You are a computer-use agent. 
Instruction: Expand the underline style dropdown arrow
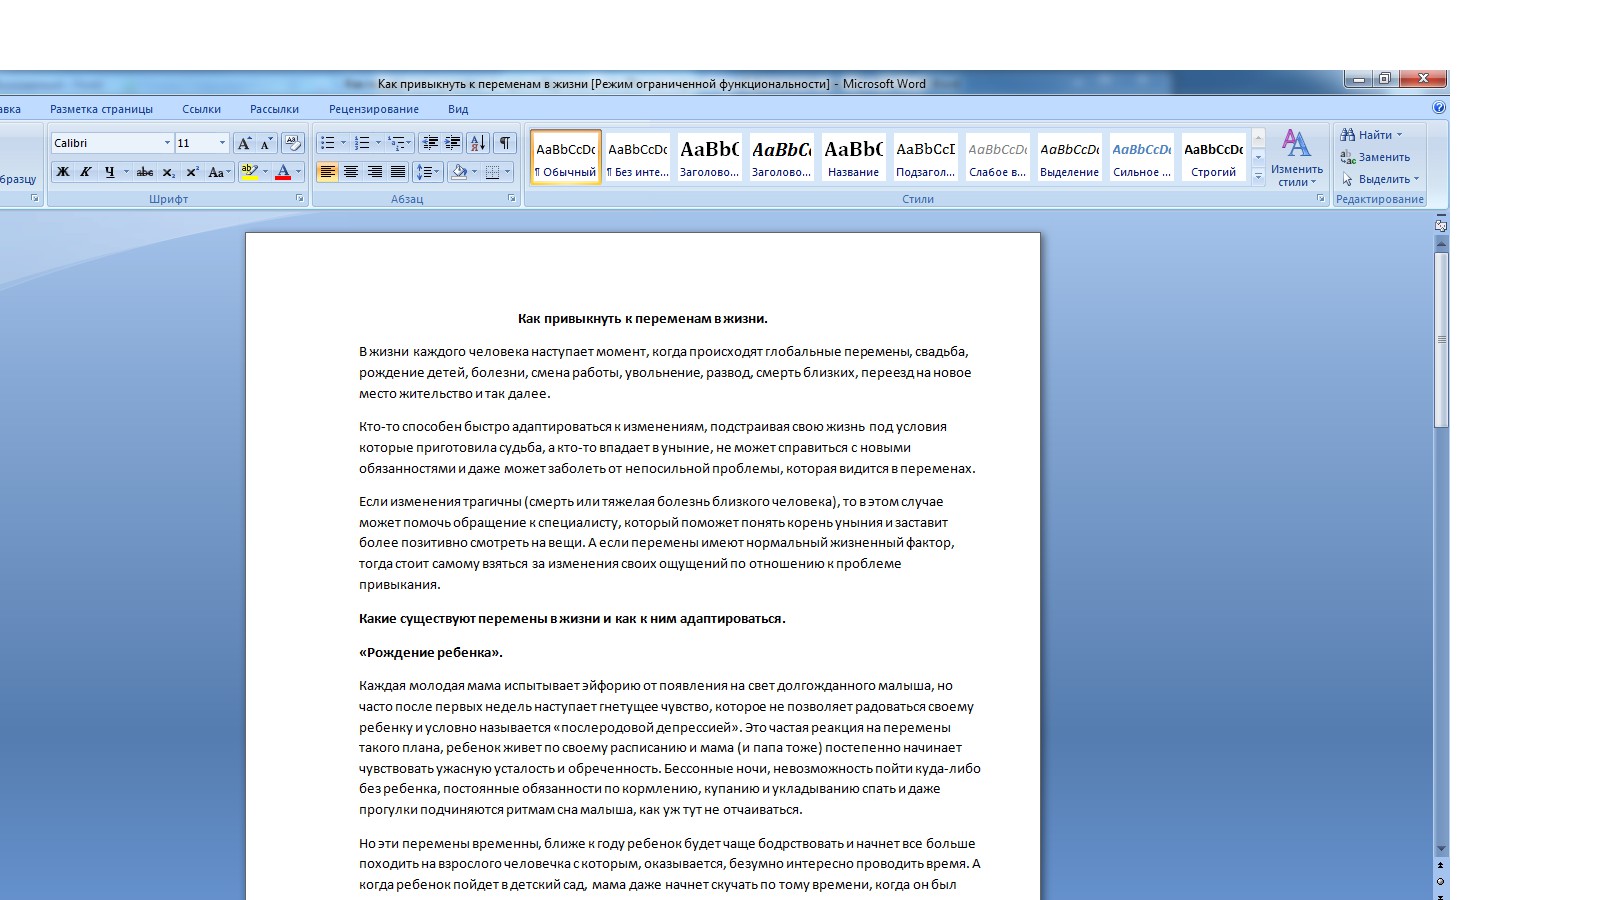pyautogui.click(x=126, y=172)
